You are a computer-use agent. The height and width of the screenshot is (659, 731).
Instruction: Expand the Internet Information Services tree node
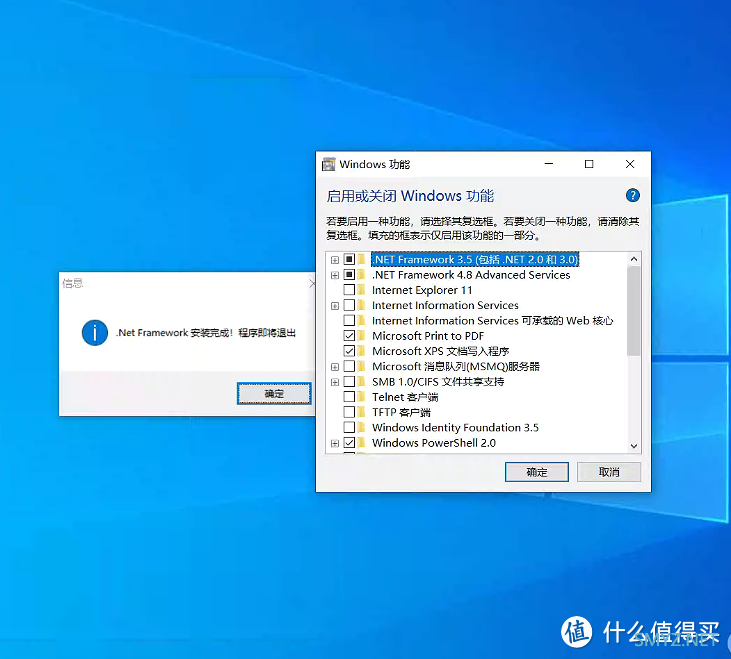tap(335, 306)
